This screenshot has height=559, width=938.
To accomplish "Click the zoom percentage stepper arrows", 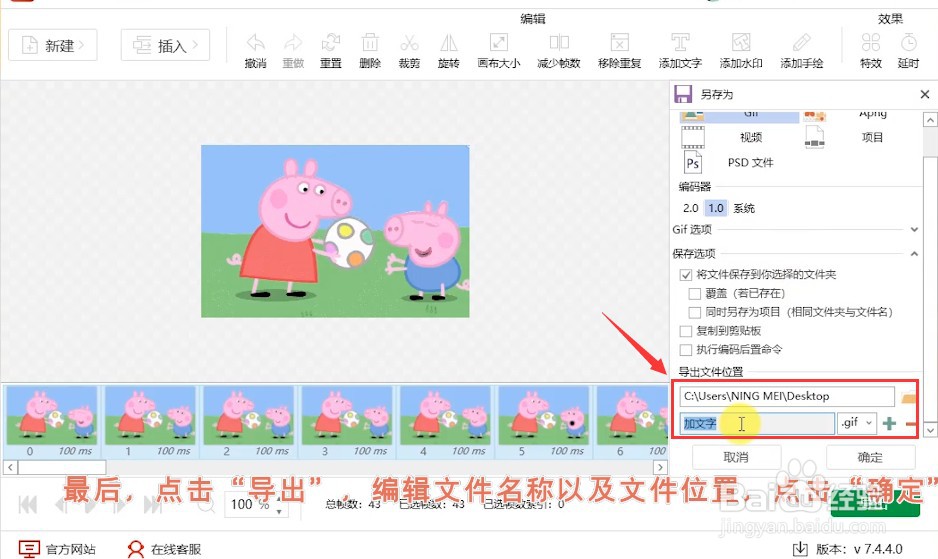I will point(279,505).
